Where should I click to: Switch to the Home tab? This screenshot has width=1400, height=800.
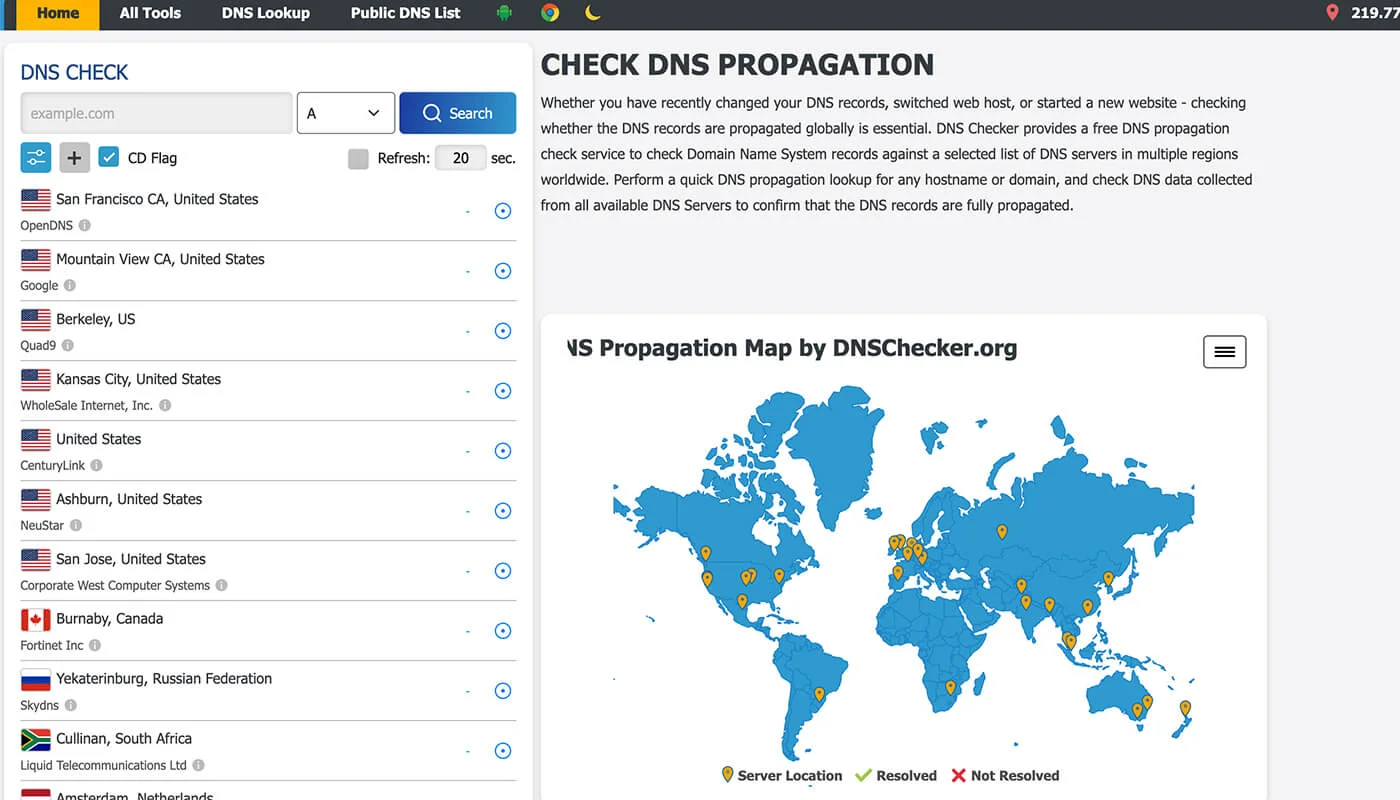tap(58, 13)
